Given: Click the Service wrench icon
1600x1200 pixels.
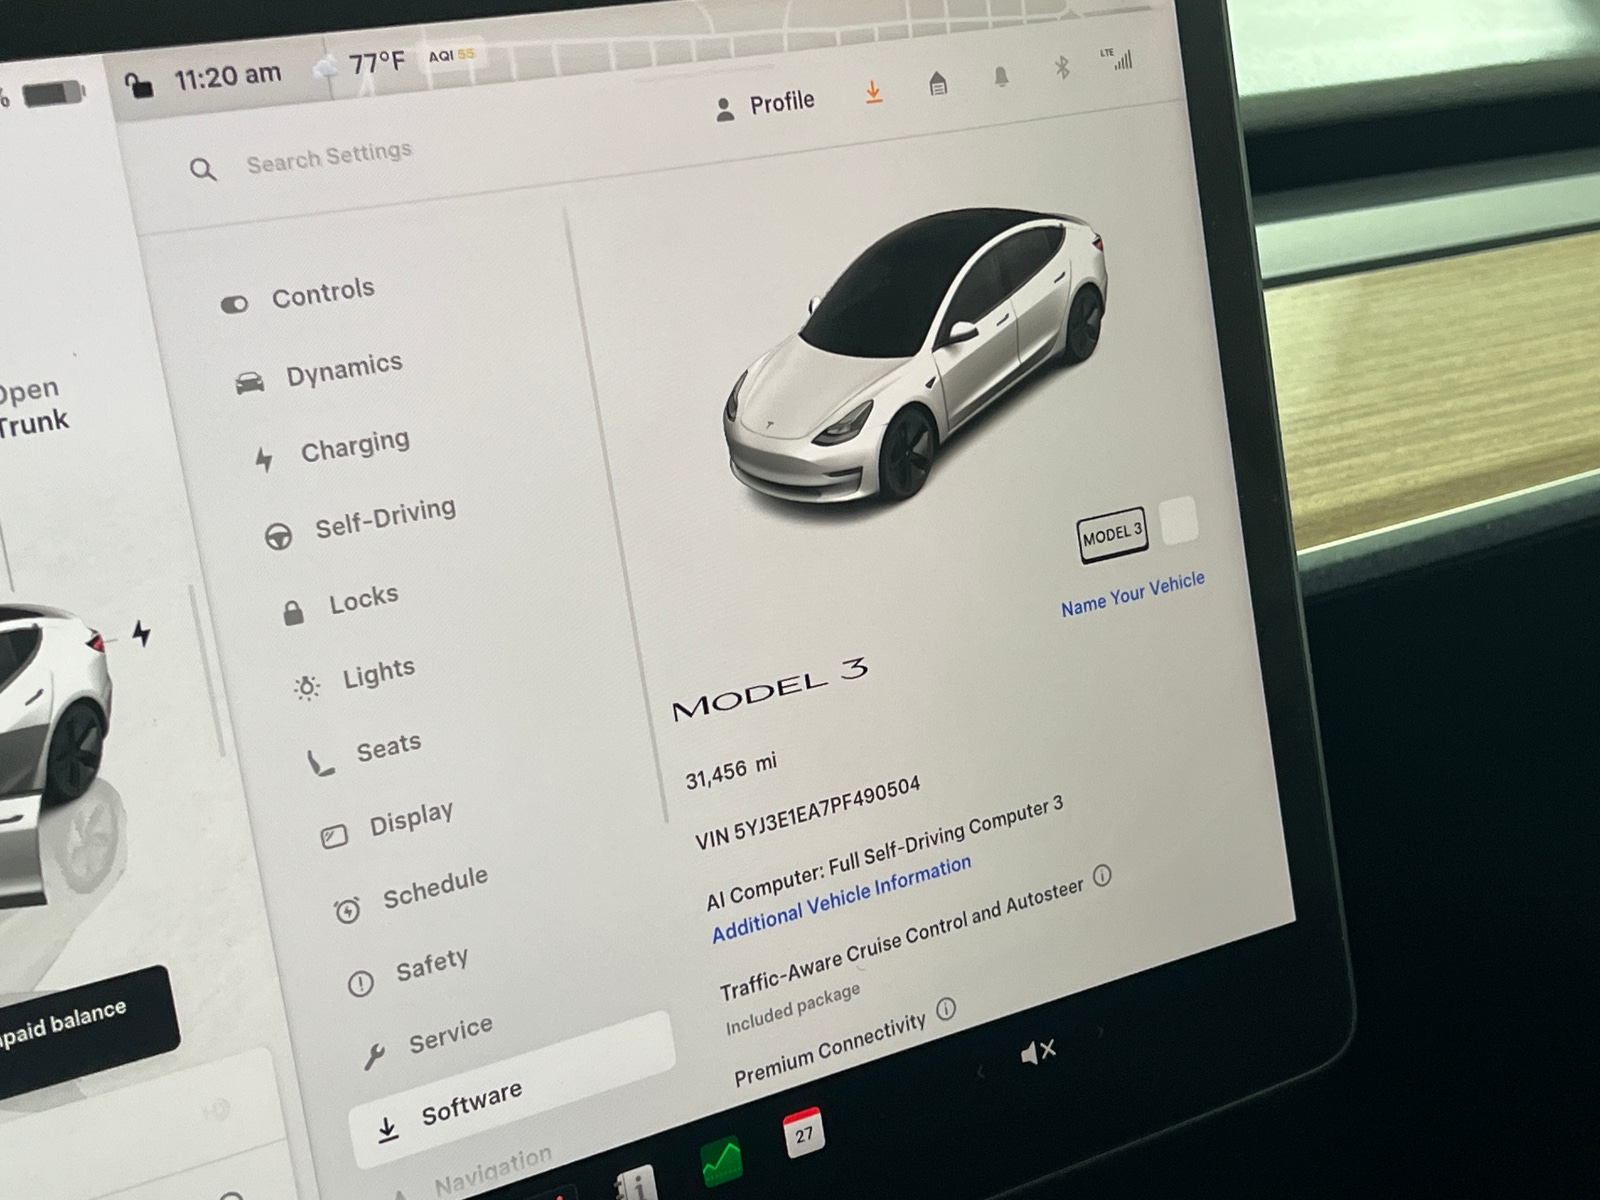Looking at the screenshot, I should tap(375, 1057).
